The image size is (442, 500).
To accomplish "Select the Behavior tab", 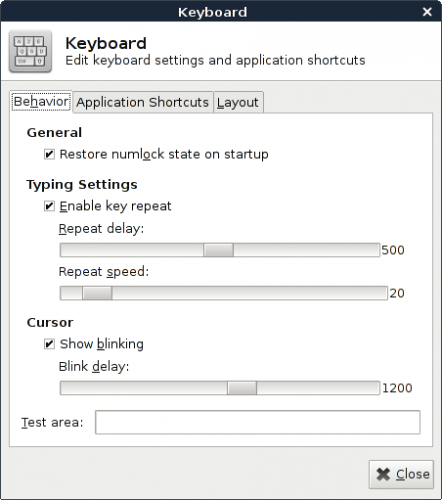I will (41, 102).
